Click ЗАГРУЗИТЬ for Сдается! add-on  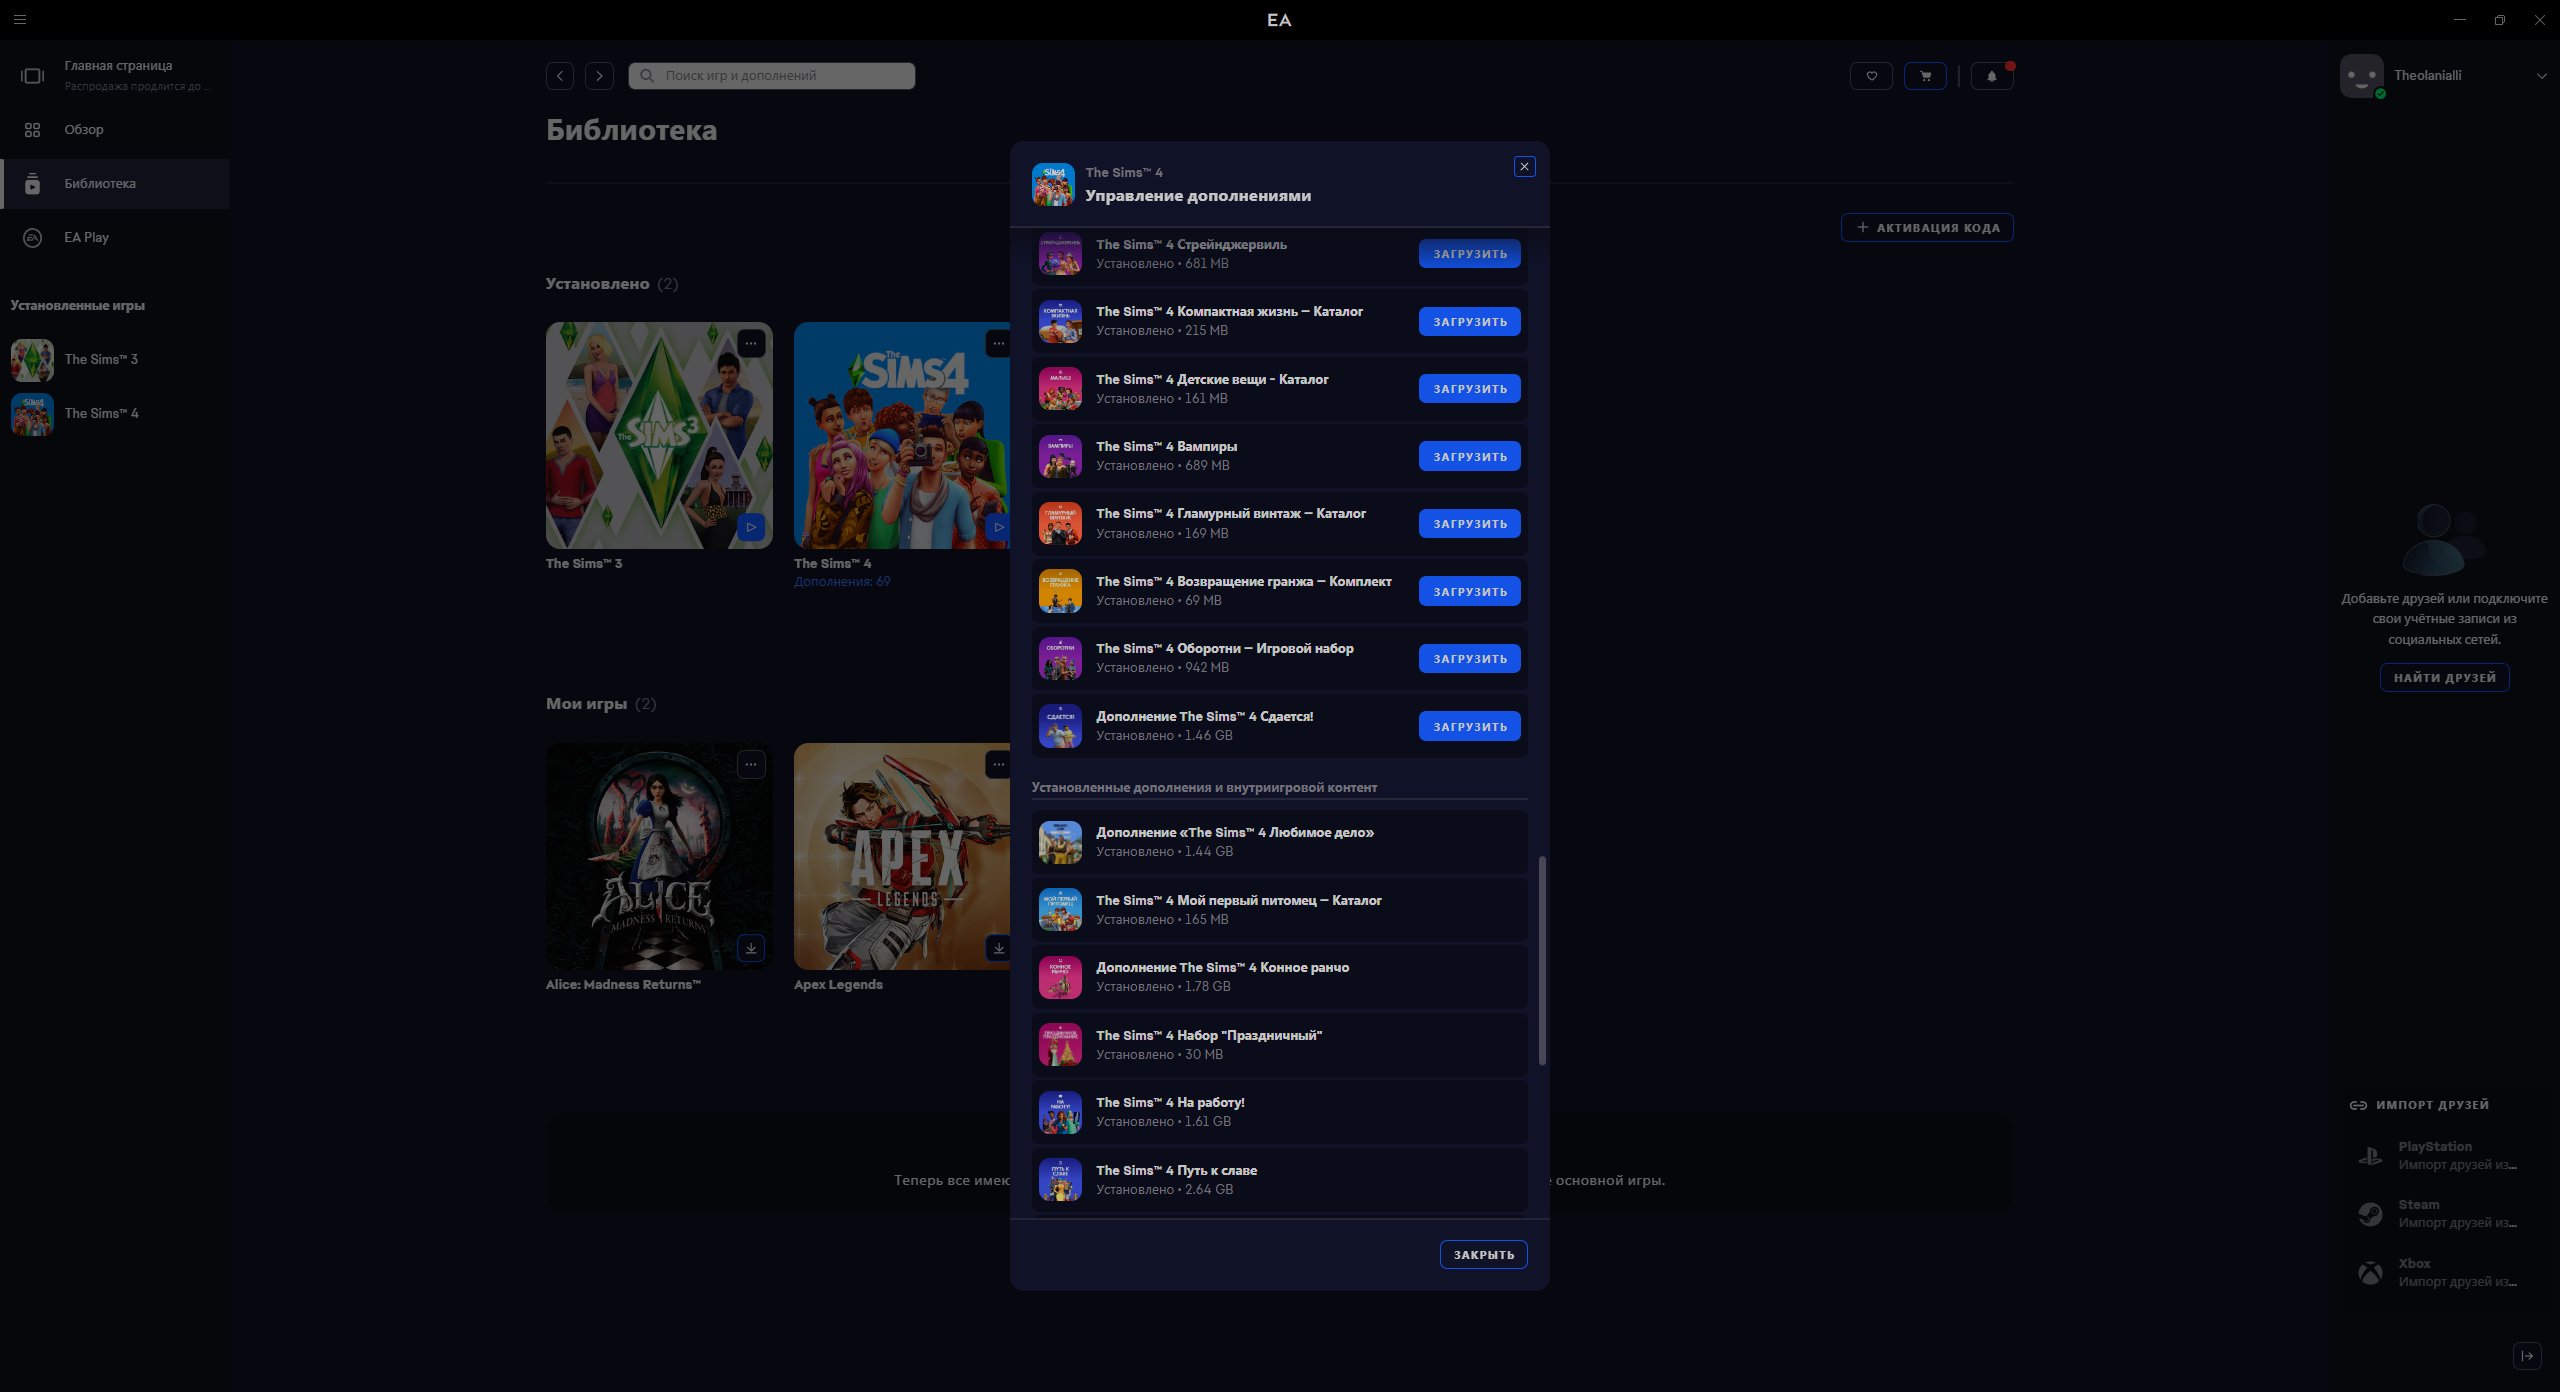pyautogui.click(x=1470, y=726)
